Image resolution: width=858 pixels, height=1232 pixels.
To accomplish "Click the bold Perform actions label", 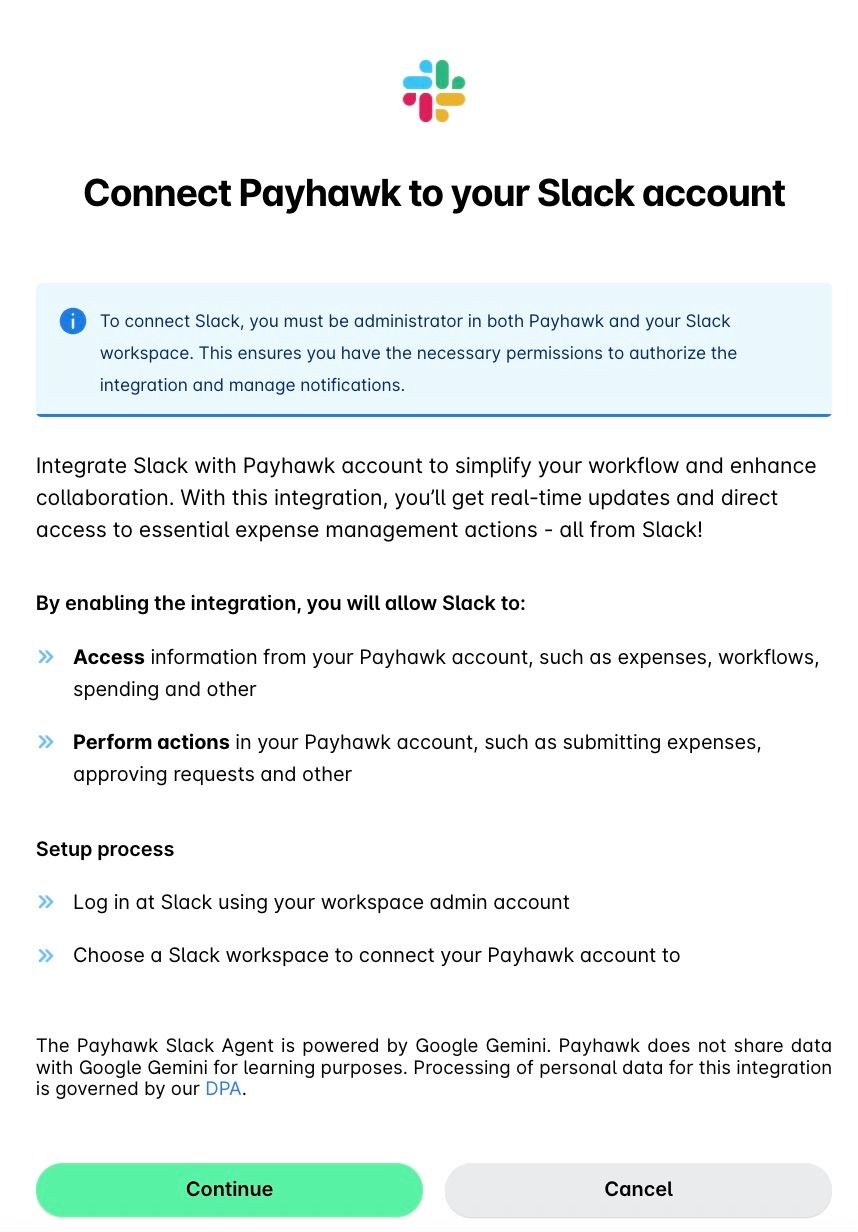I will click(151, 741).
